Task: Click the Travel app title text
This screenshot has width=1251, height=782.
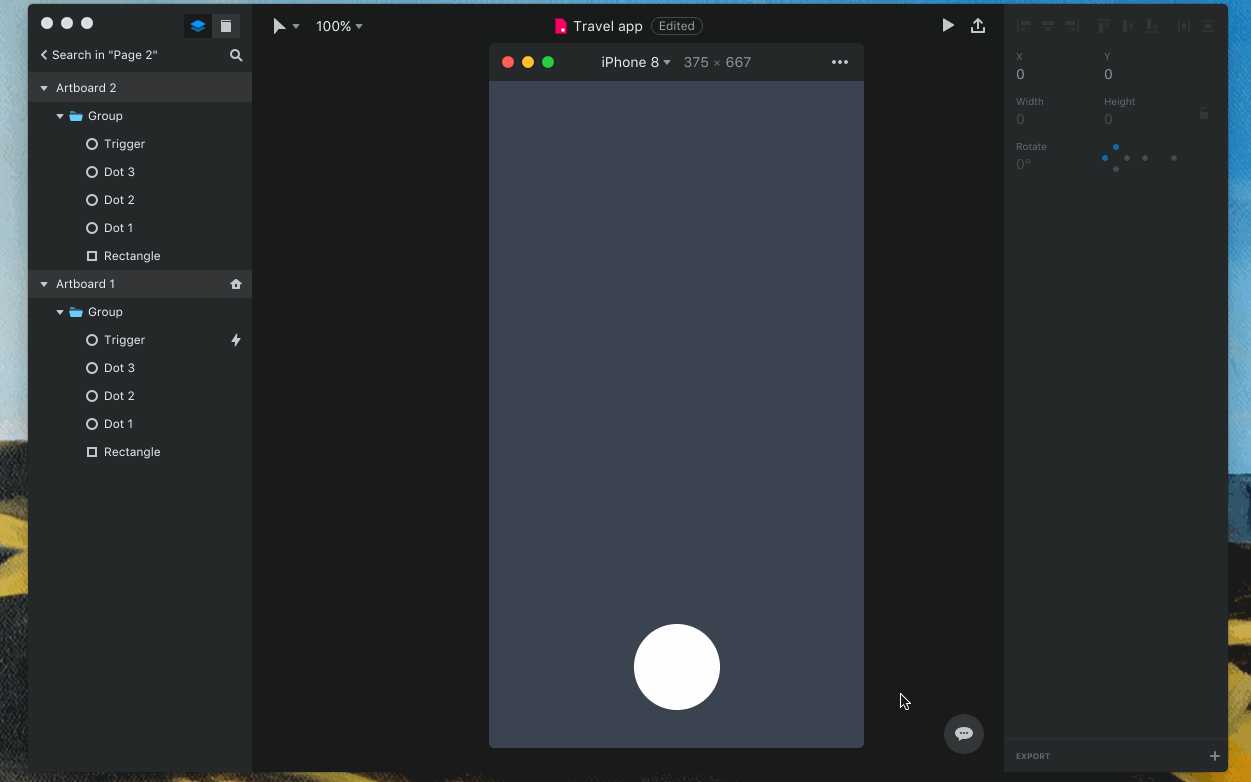Action: pos(608,26)
